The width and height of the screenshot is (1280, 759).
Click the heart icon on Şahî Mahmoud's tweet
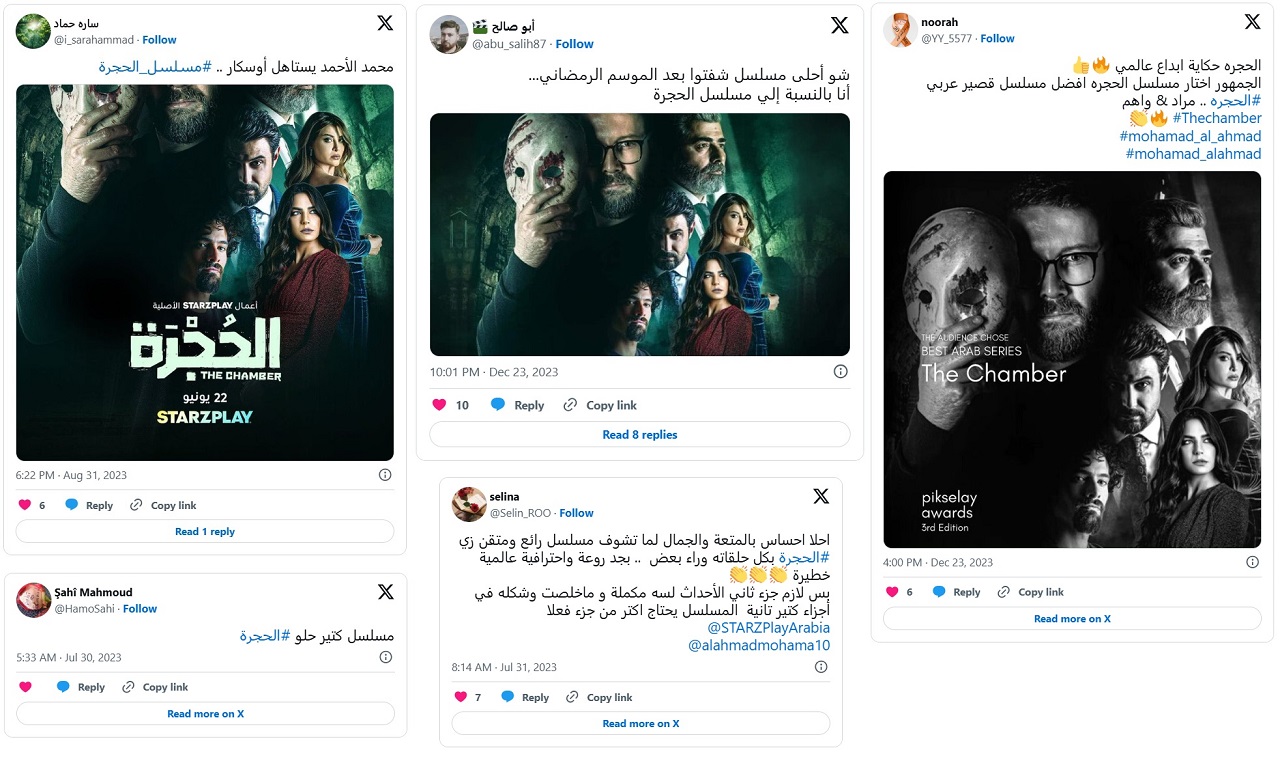25,687
